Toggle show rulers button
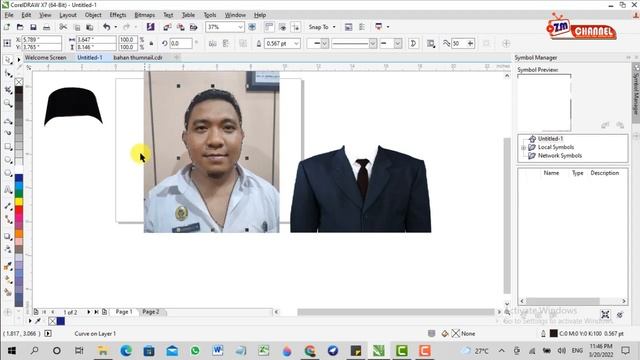640x360 pixels. click(269, 27)
